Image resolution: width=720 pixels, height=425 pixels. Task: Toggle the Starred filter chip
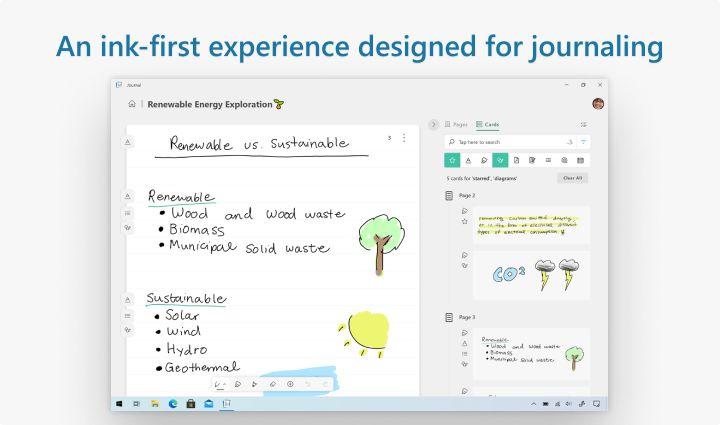coord(452,160)
